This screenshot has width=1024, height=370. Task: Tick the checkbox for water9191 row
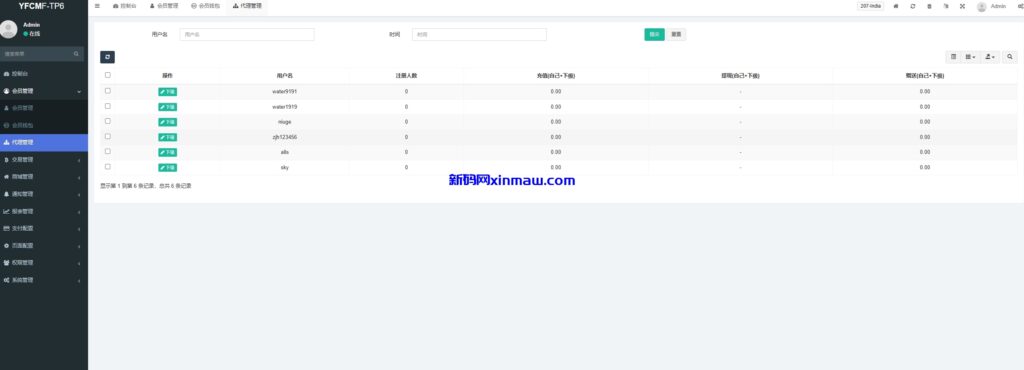point(108,91)
